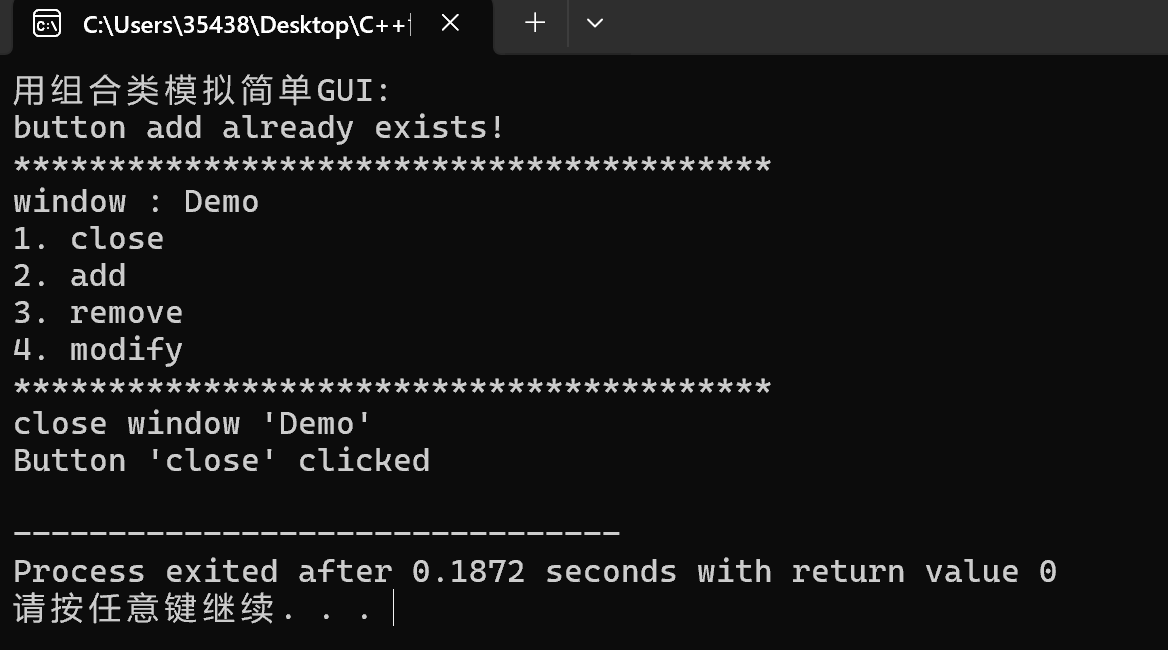Click the 'window : Demo' line
The width and height of the screenshot is (1168, 650).
(136, 202)
